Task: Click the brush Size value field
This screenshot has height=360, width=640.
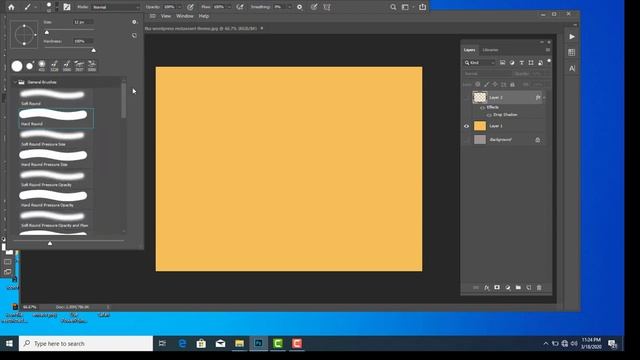Action: (x=83, y=22)
